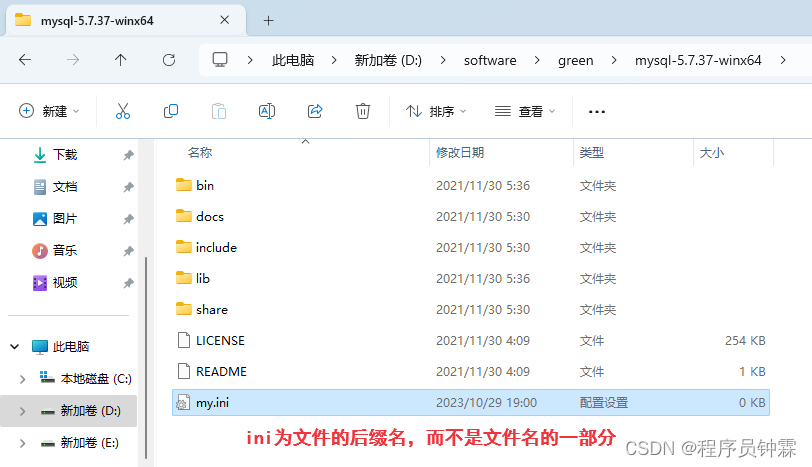Open 图片 (Pictures) in the sidebar
Screen dimensions: 812x467
(x=65, y=219)
